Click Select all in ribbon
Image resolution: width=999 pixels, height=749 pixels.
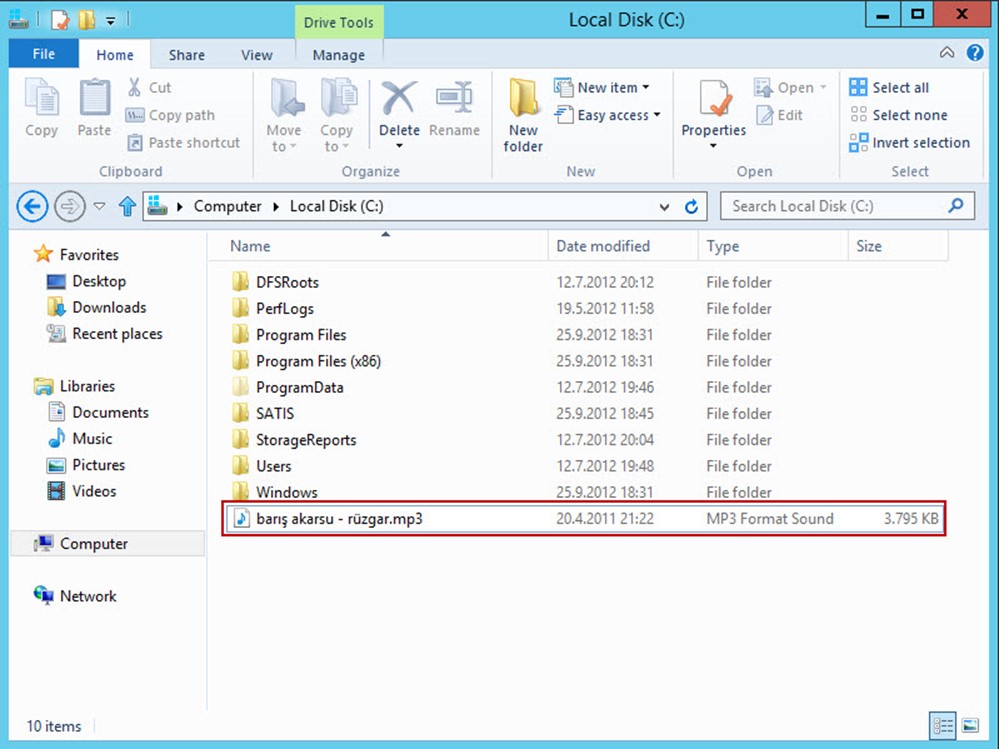click(x=889, y=88)
